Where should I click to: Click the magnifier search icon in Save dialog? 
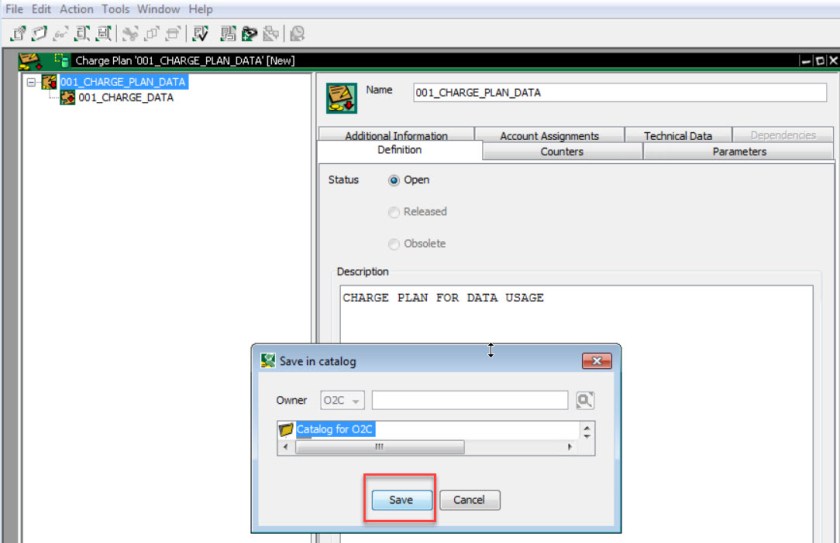[584, 401]
